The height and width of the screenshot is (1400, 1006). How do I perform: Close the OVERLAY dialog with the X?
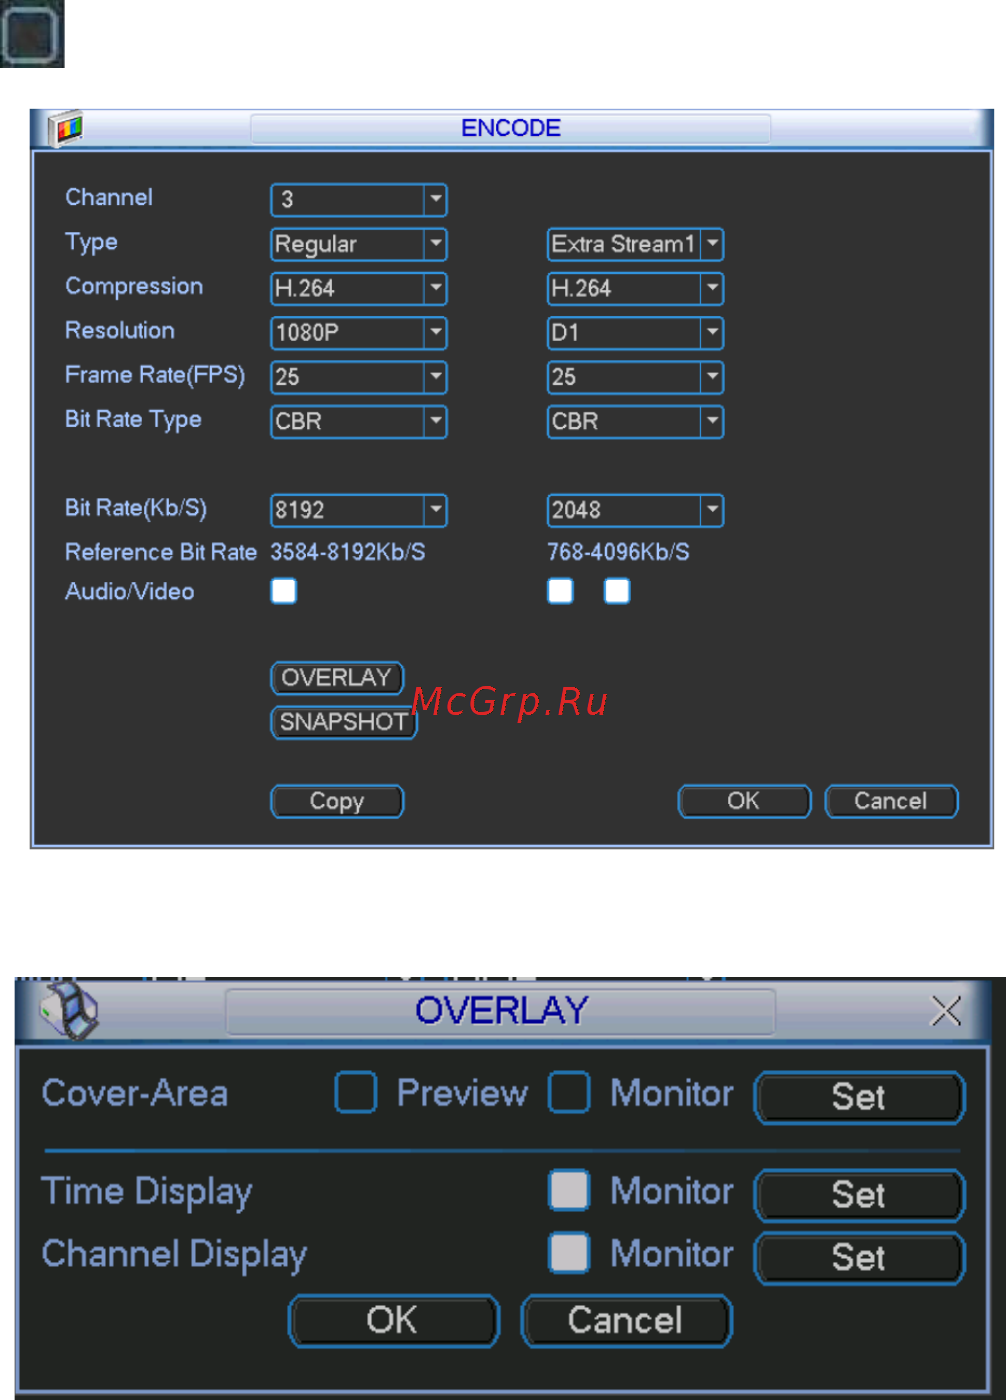point(945,1011)
